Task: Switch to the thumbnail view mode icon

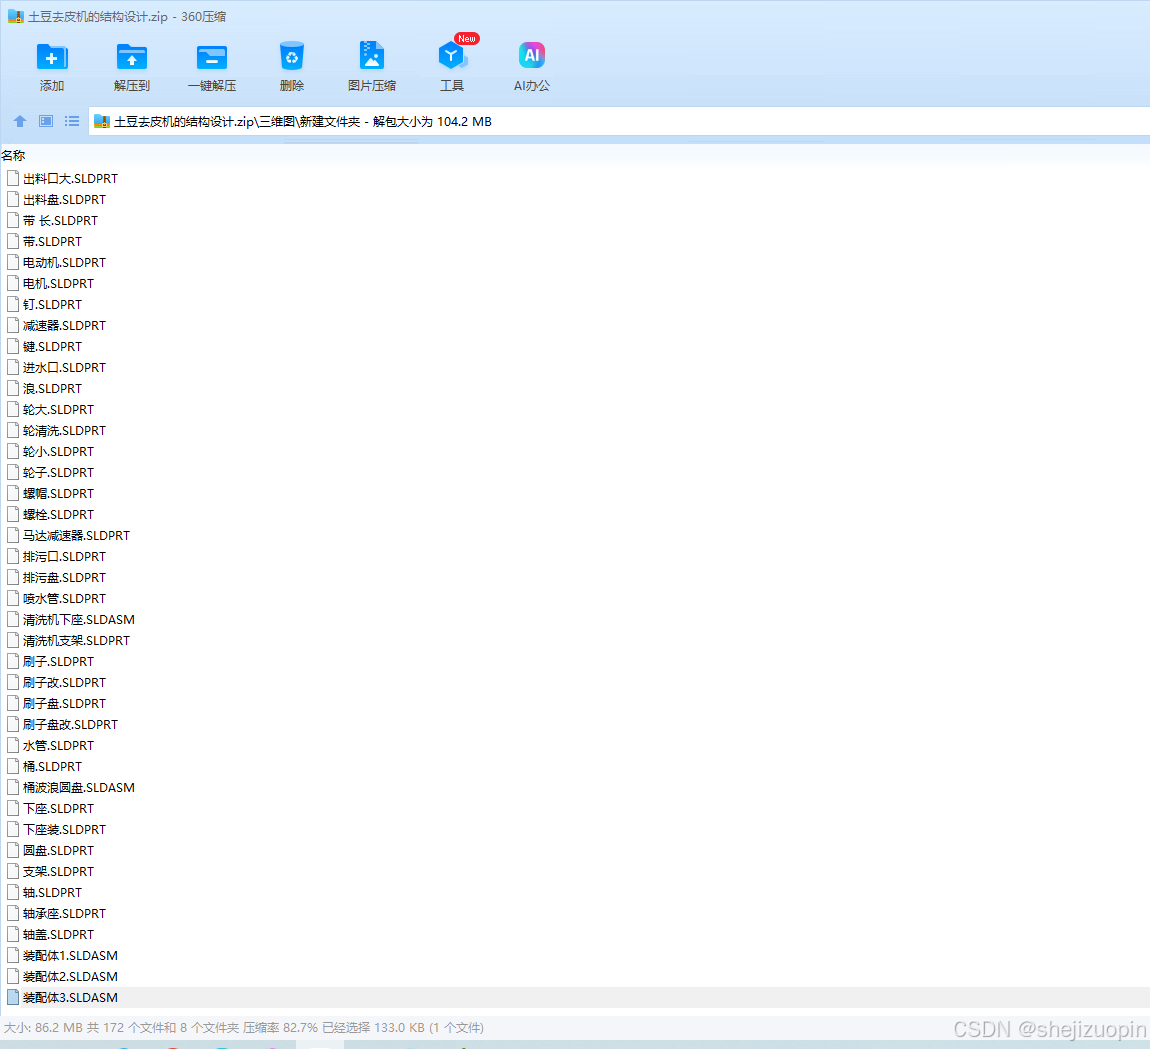Action: coord(46,121)
